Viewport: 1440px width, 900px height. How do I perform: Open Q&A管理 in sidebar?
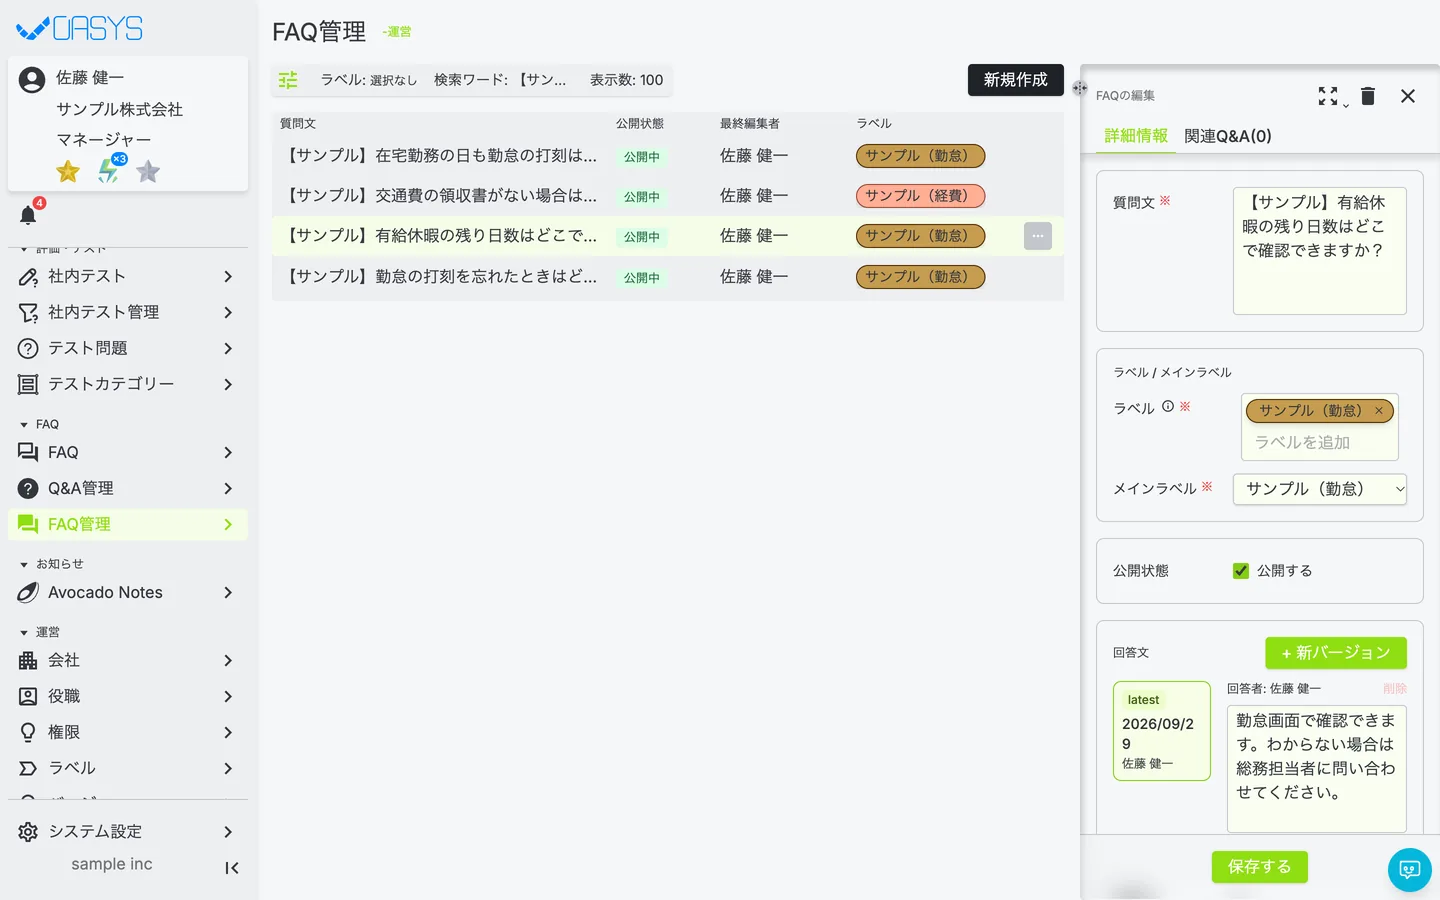pos(128,488)
